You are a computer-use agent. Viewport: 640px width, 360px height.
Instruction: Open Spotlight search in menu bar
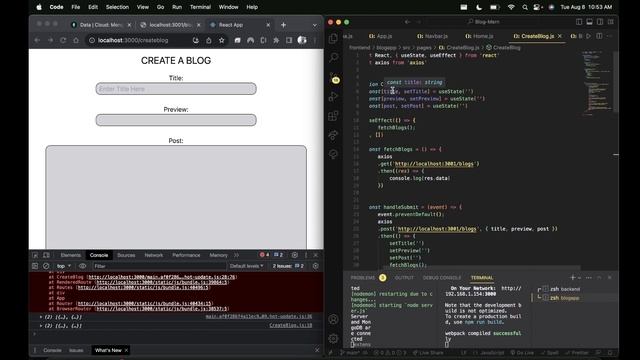point(524,7)
